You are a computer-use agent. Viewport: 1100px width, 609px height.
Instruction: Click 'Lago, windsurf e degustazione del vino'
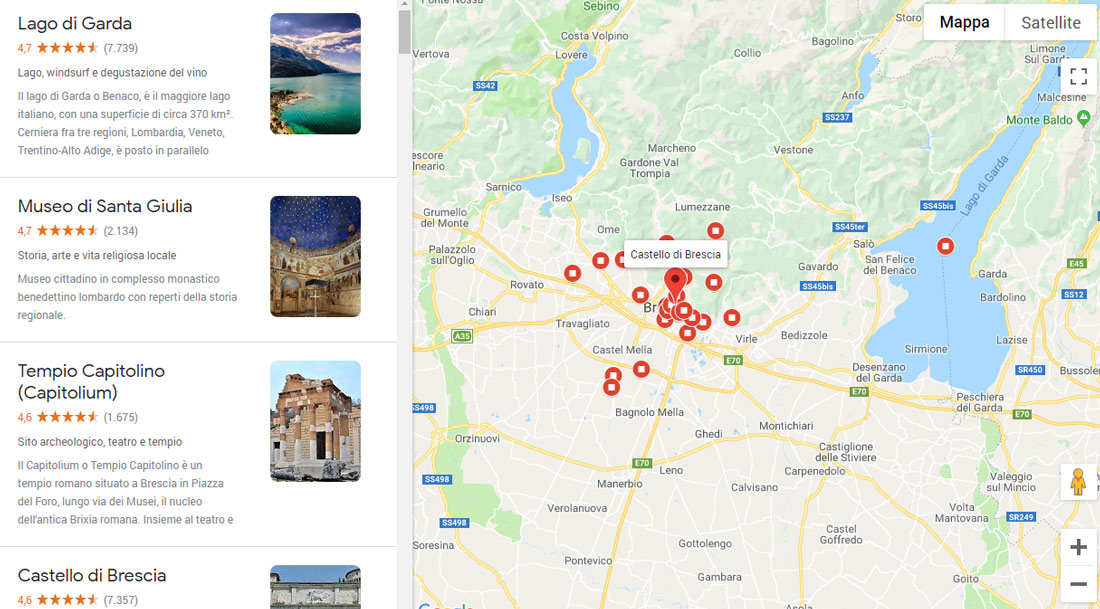(112, 73)
